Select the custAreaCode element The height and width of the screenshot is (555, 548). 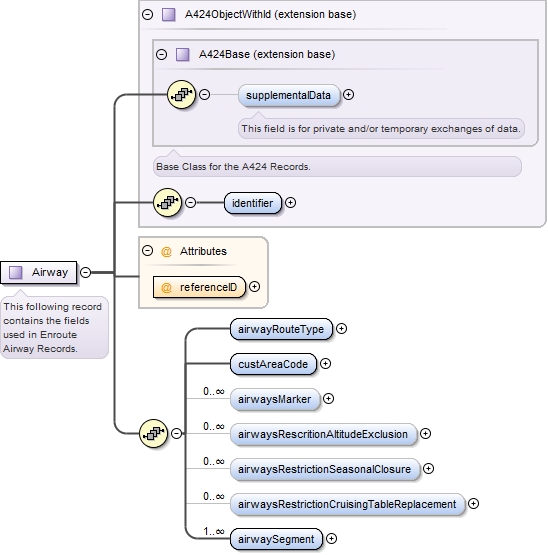click(273, 364)
